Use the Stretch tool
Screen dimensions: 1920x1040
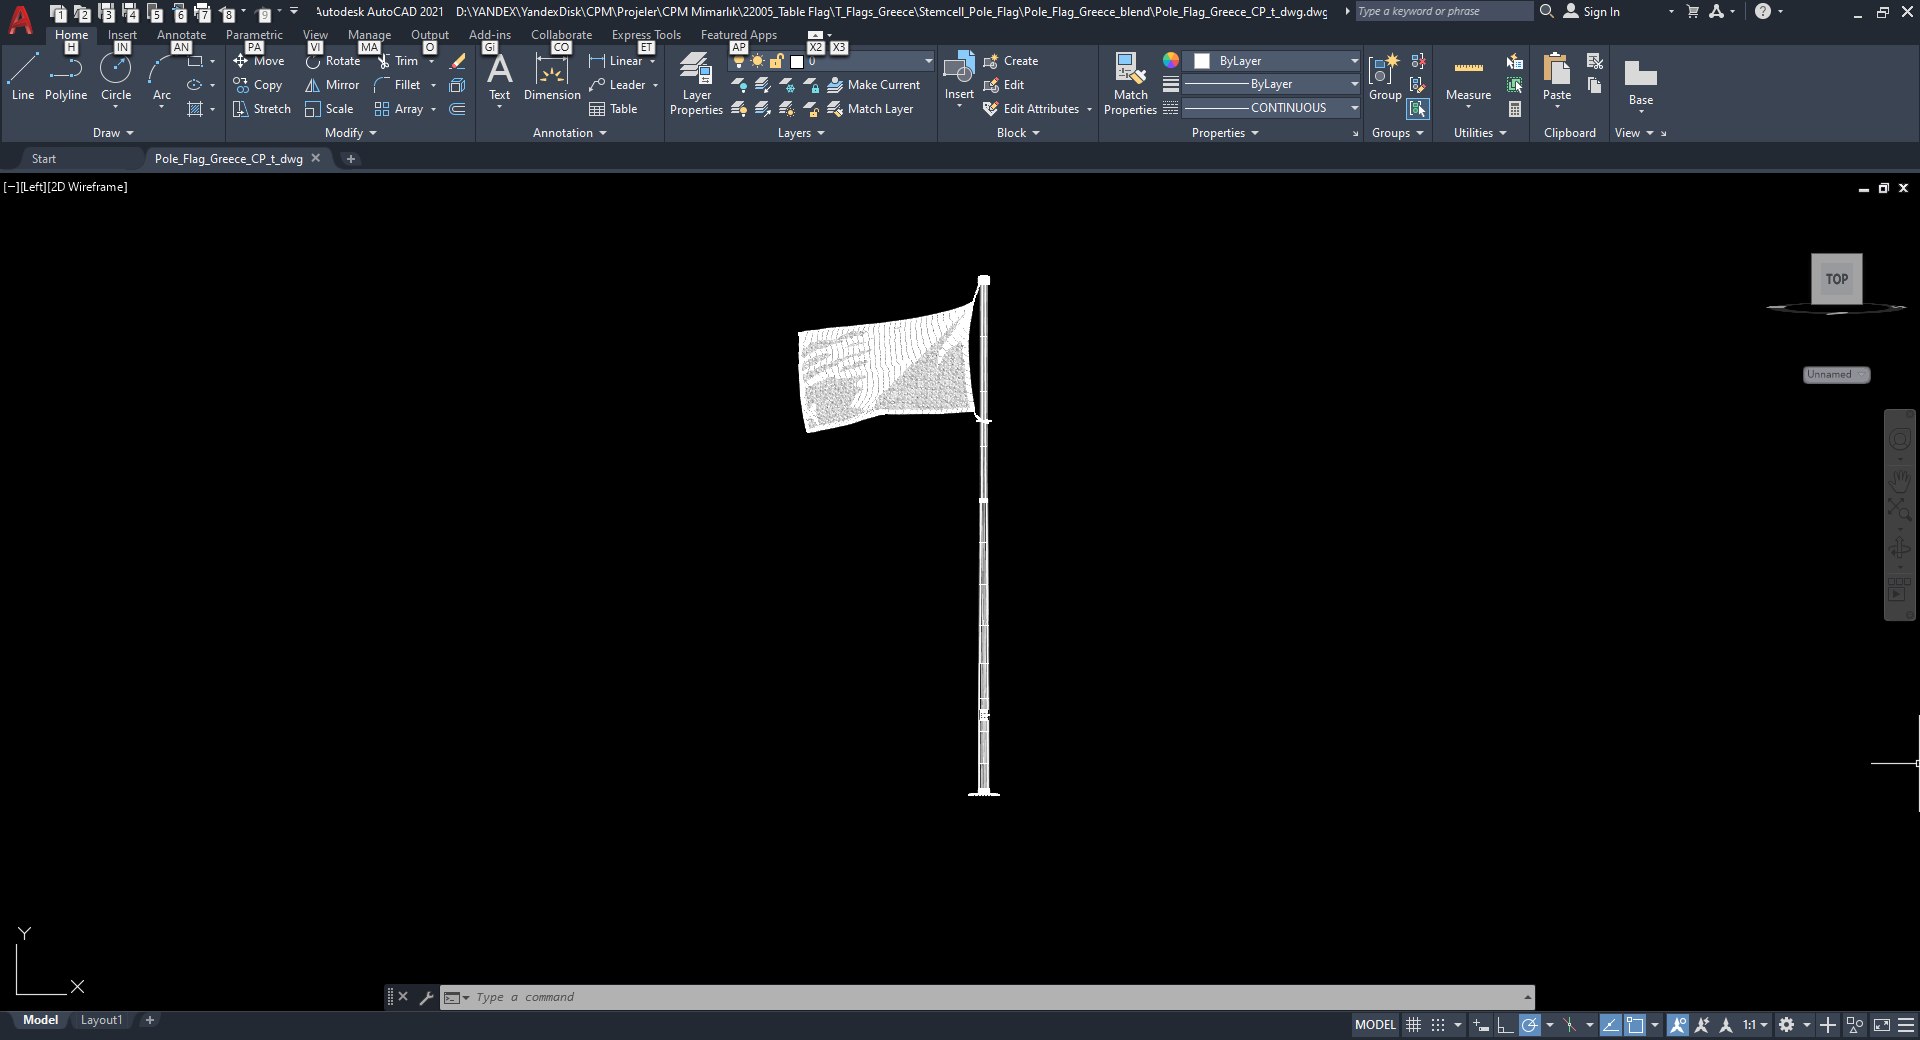(x=262, y=109)
